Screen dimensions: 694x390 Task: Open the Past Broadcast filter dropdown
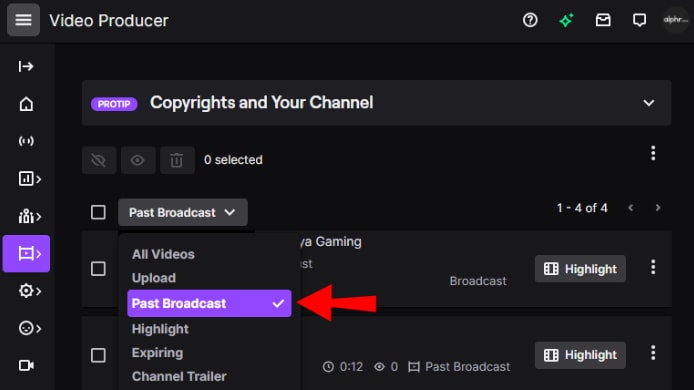(x=183, y=212)
